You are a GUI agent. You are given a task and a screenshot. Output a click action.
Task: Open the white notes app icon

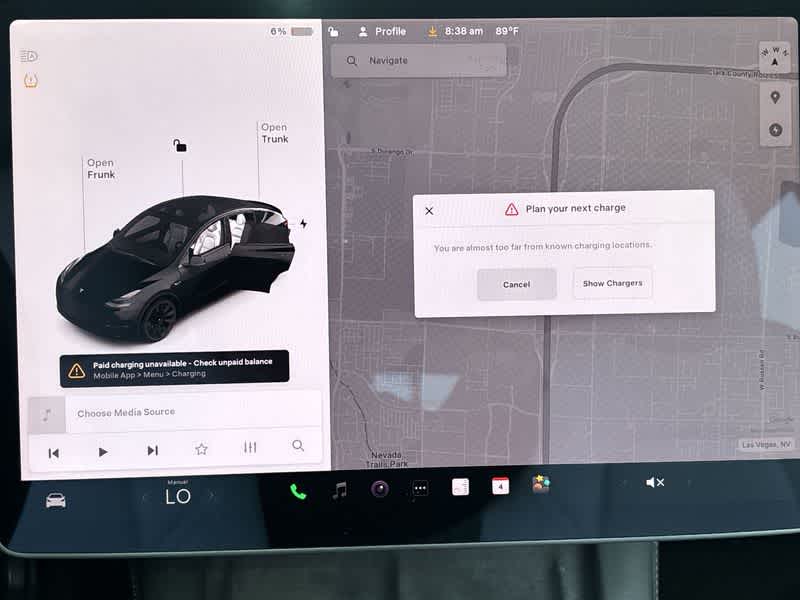[460, 487]
